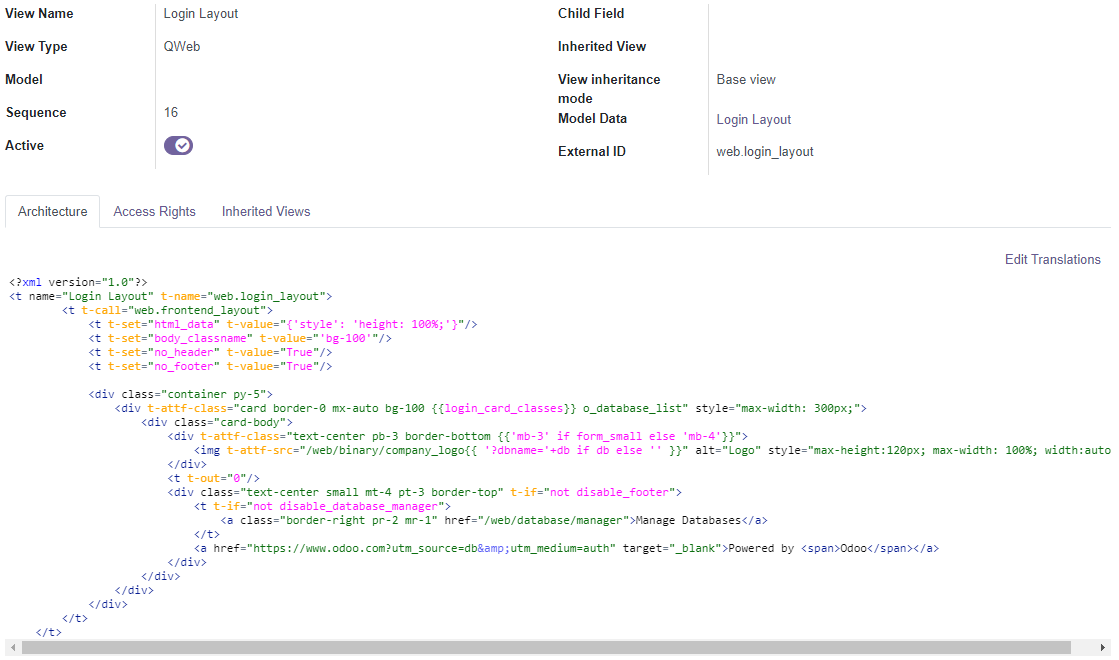Click the empty Child Field input
The width and height of the screenshot is (1119, 660).
click(800, 13)
